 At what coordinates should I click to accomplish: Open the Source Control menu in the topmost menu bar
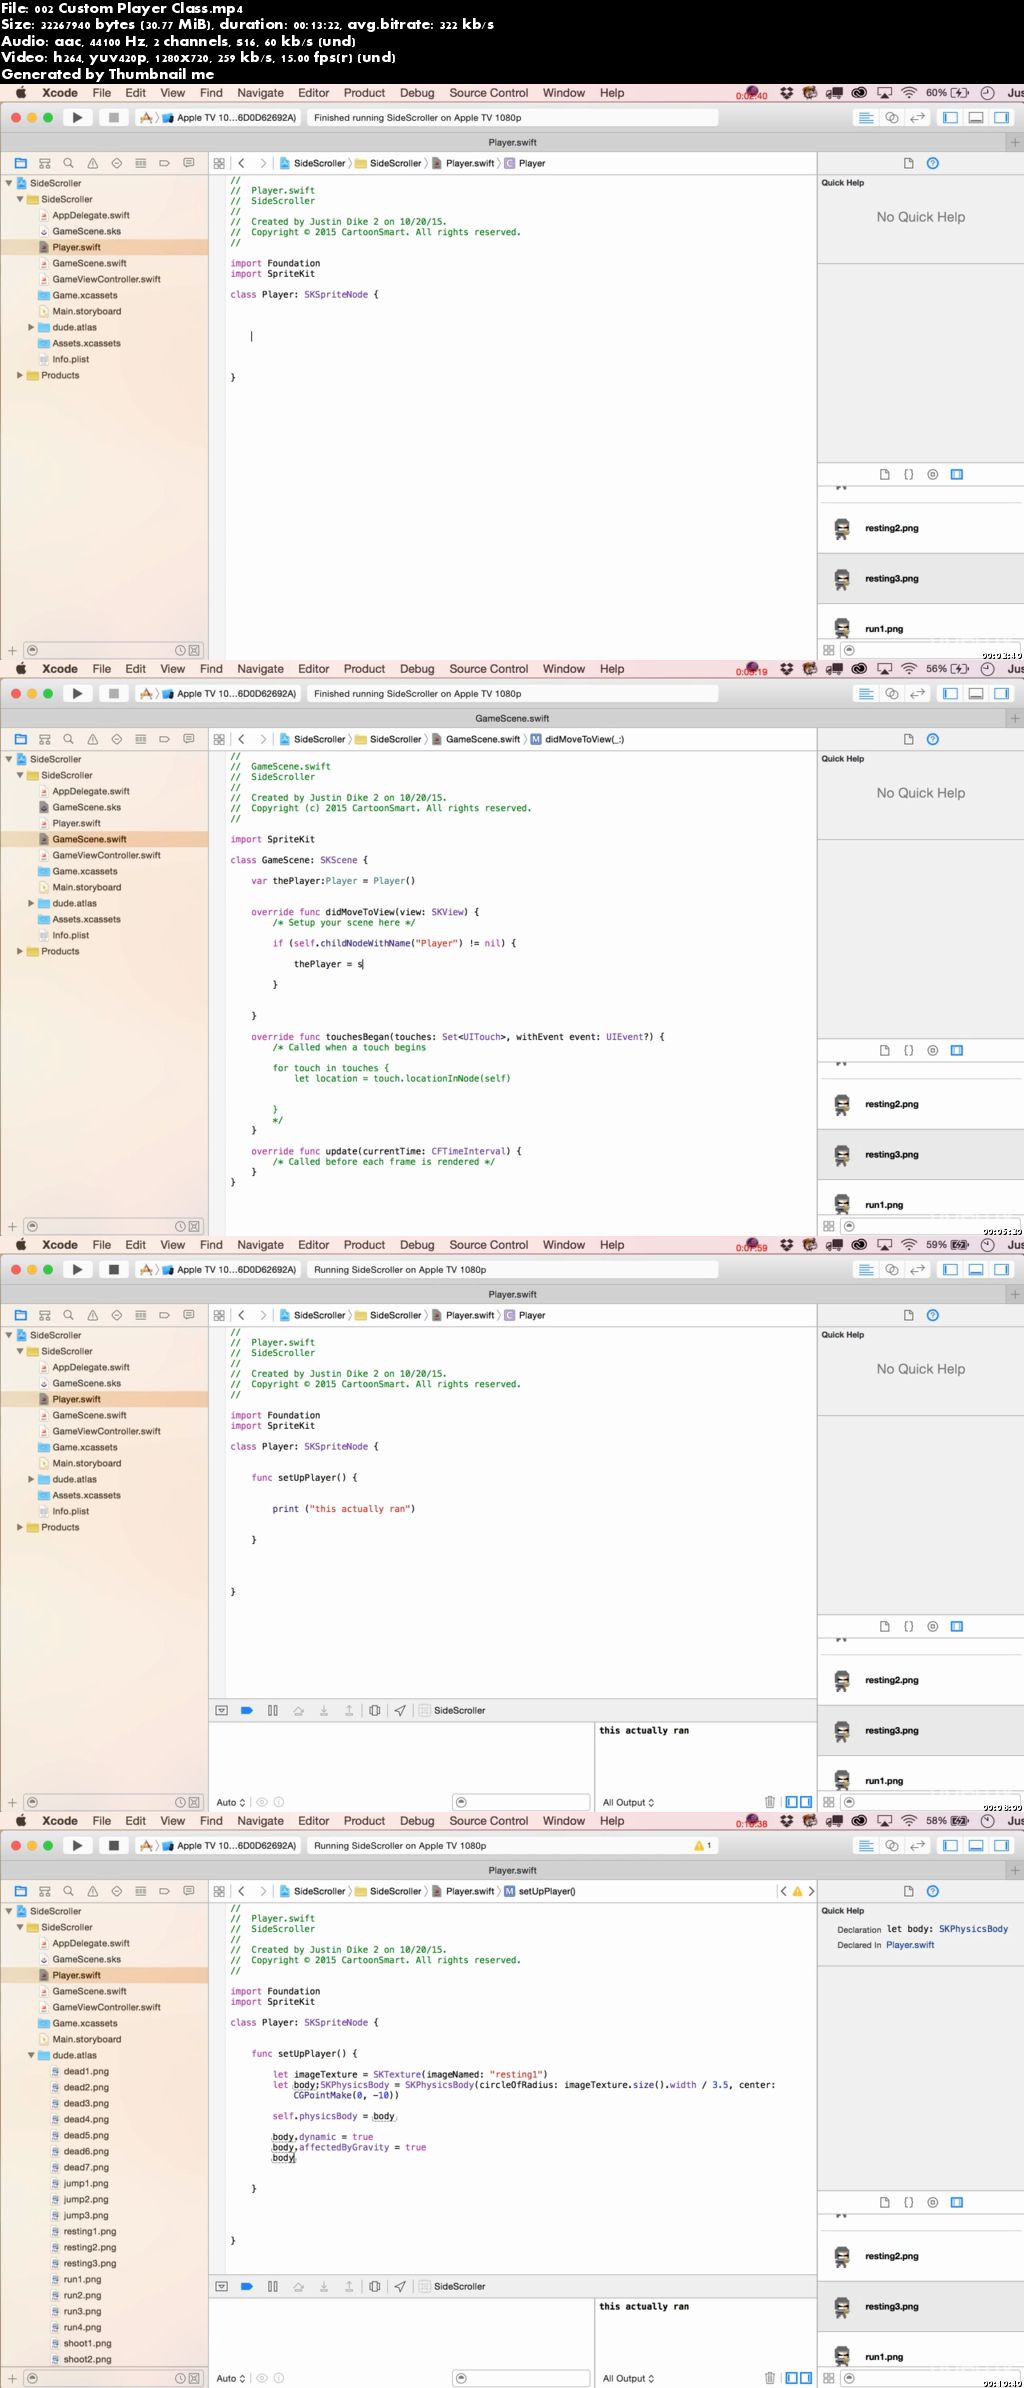tap(488, 93)
